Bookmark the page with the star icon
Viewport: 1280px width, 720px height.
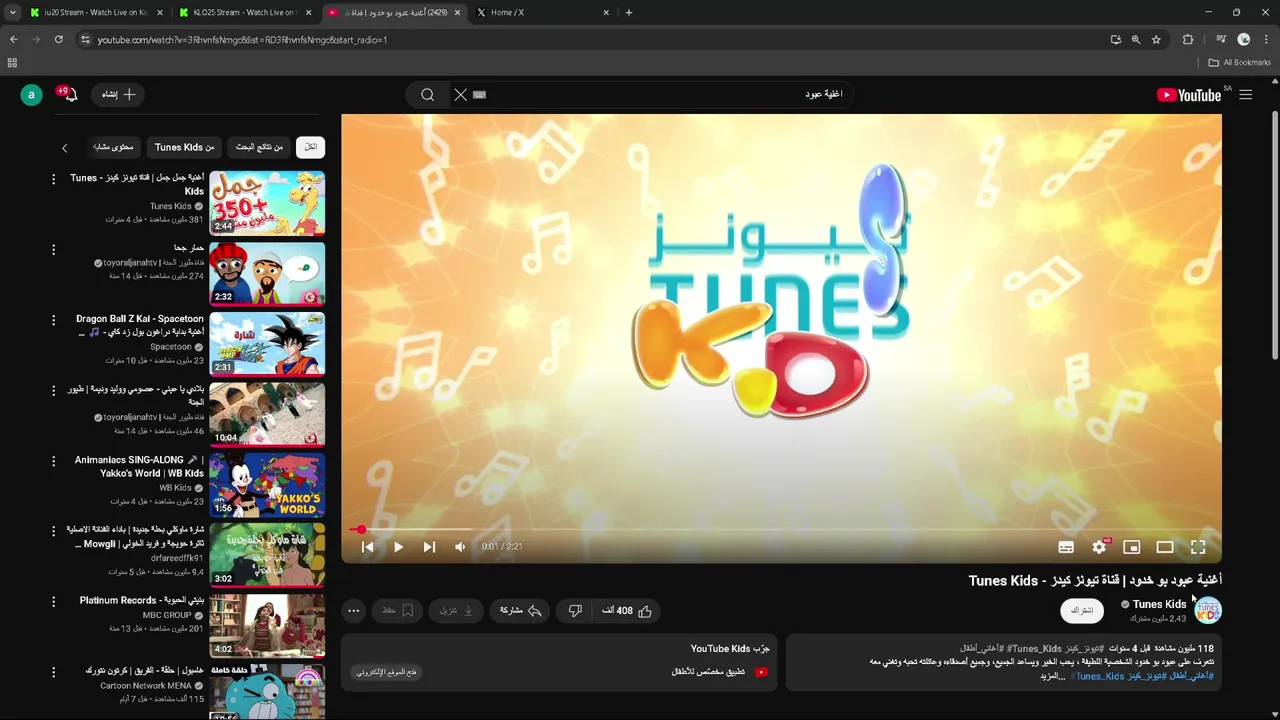point(1156,39)
